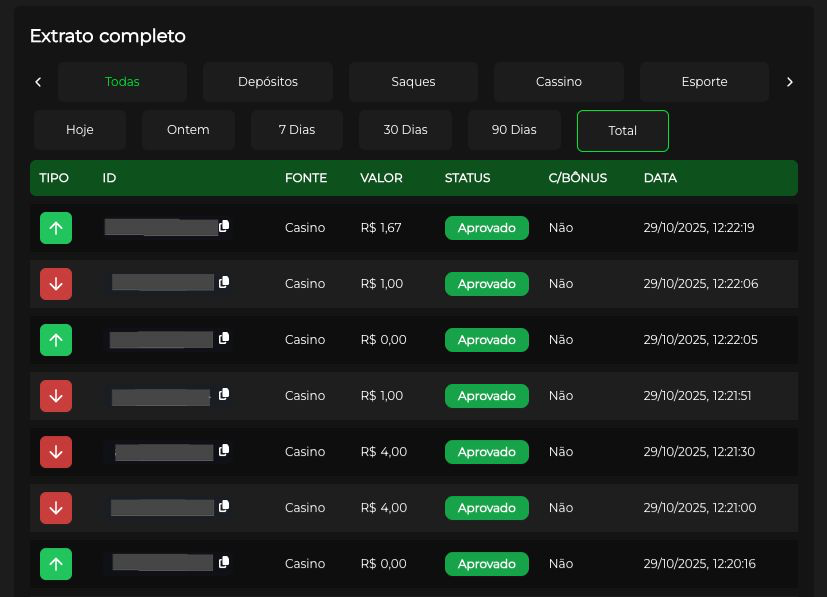Click Aprovado status badge on first row
The width and height of the screenshot is (827, 597).
[x=487, y=228]
